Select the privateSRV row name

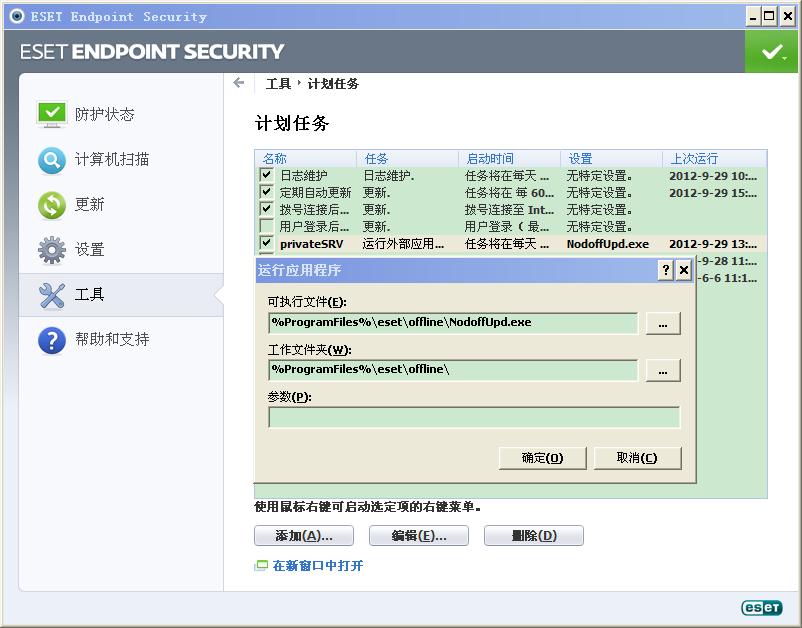coord(311,244)
